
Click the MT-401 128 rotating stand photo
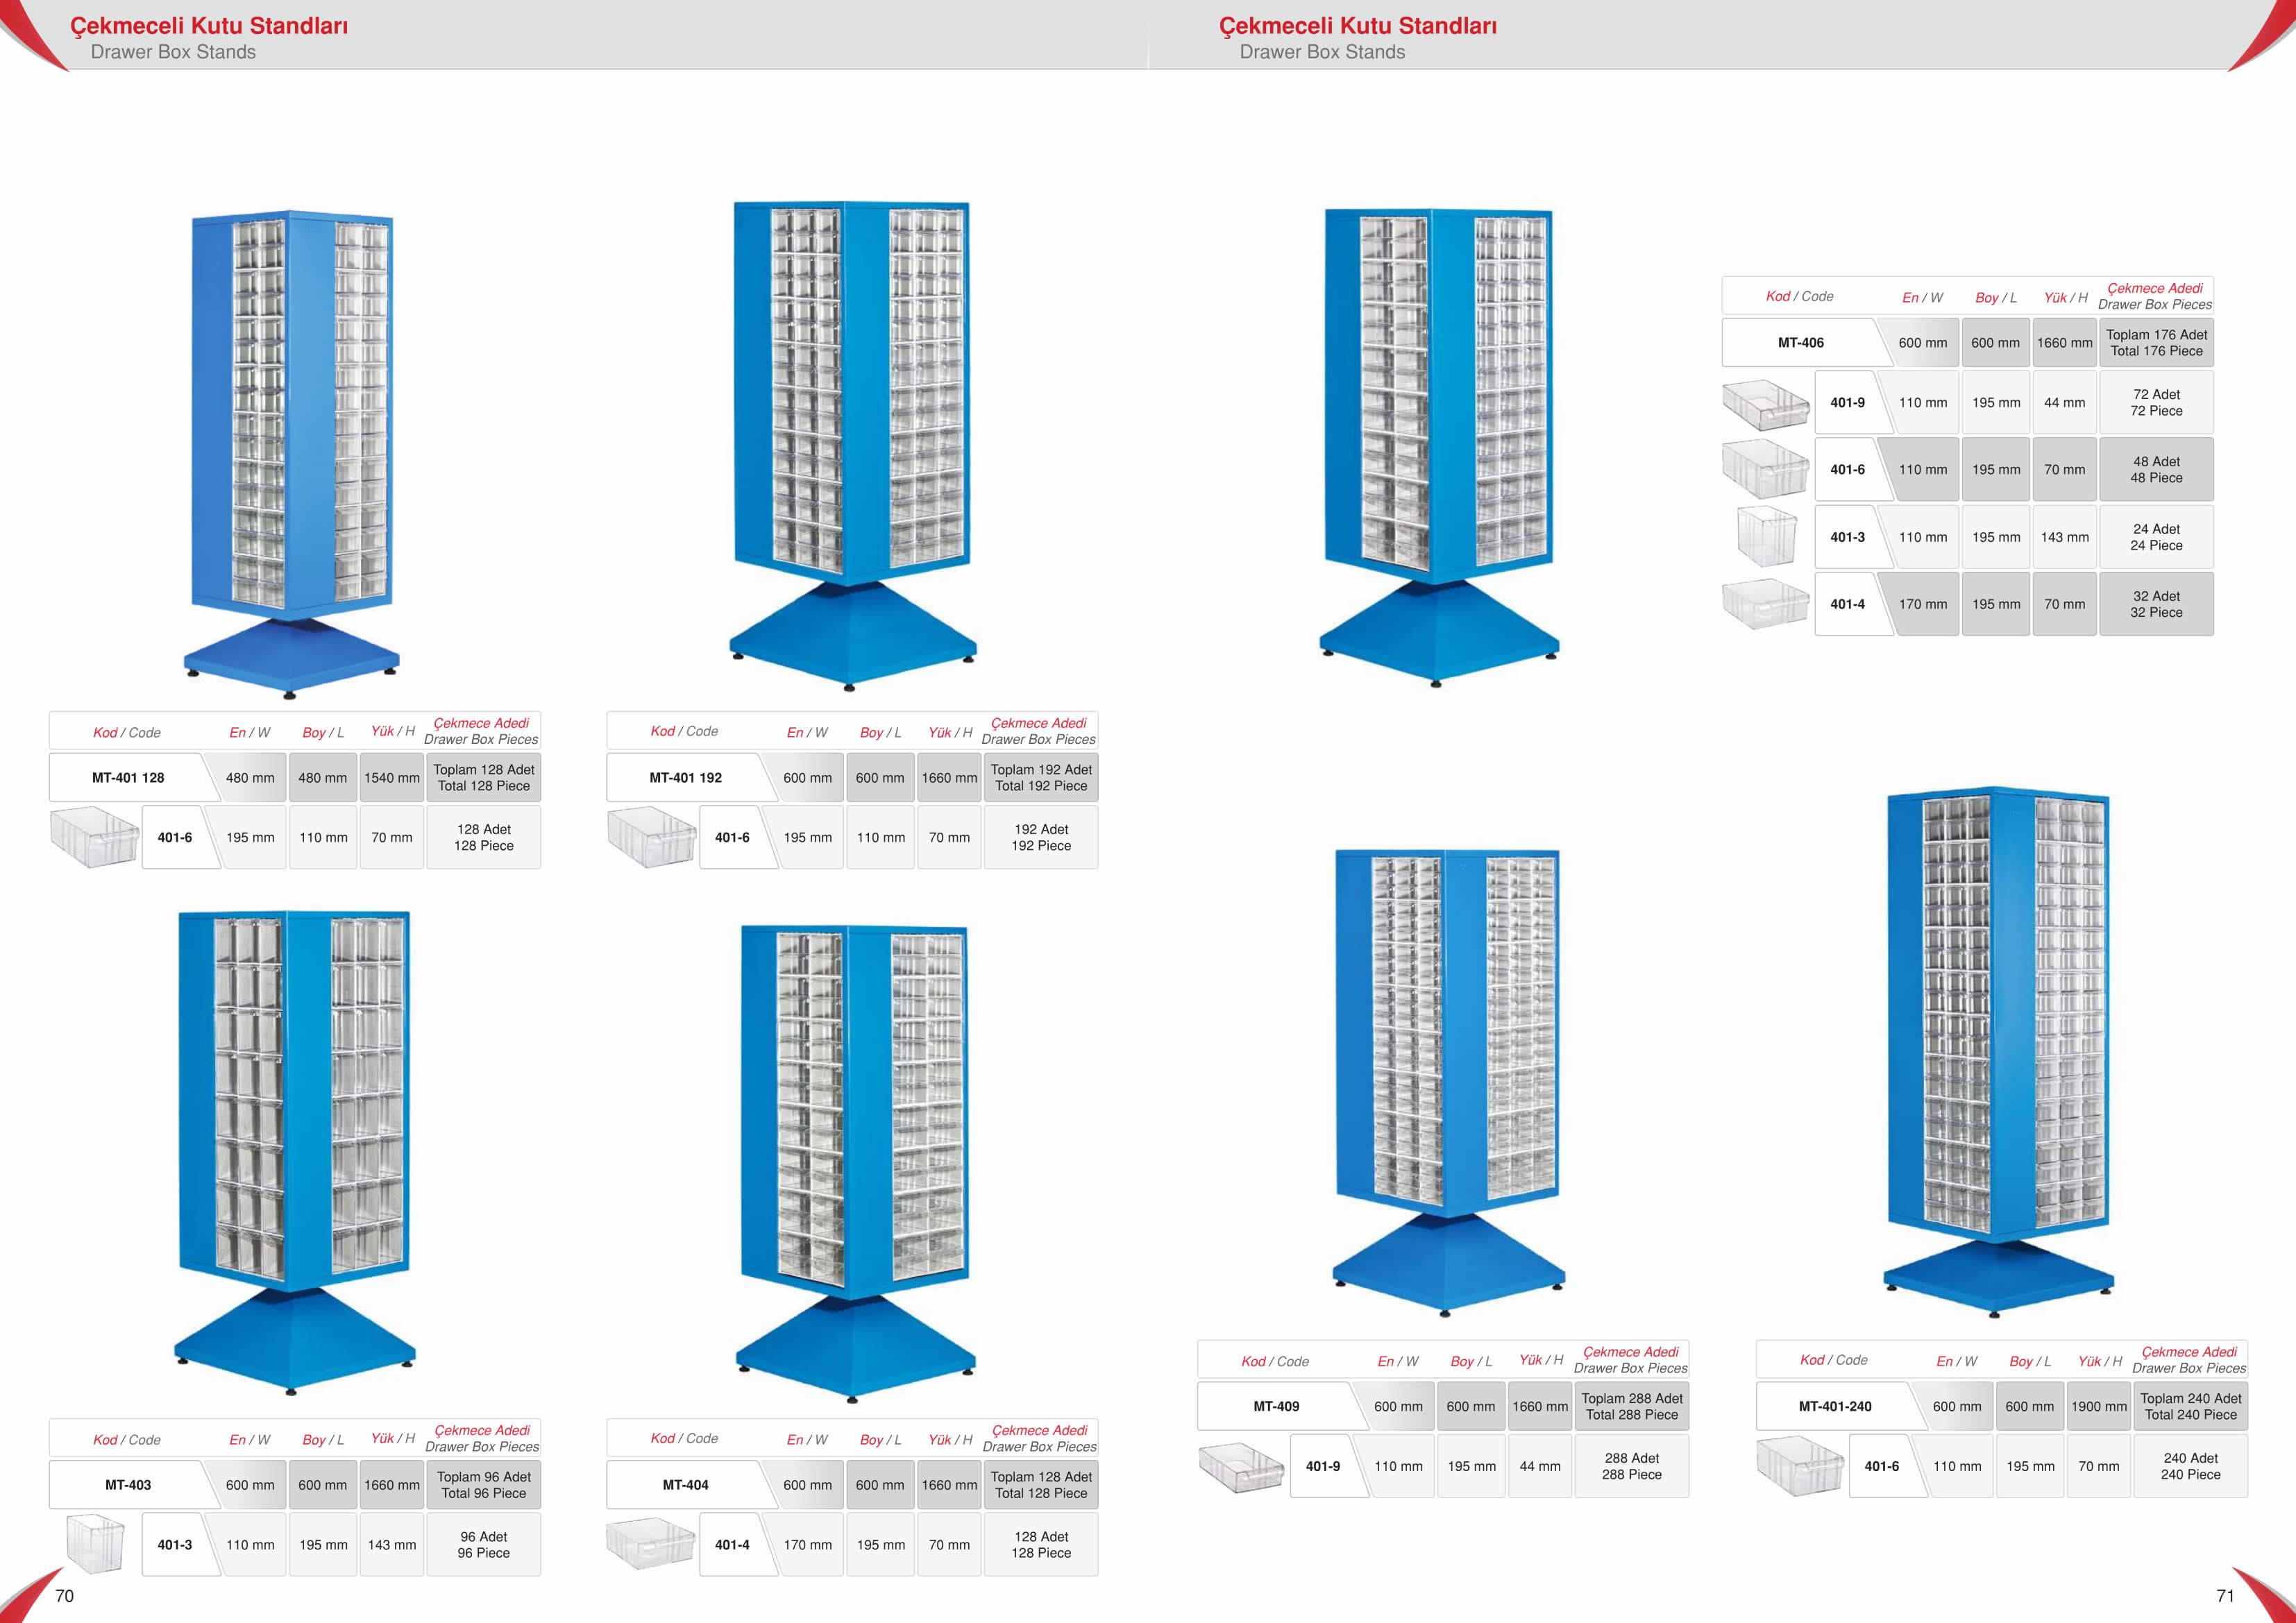tap(291, 454)
